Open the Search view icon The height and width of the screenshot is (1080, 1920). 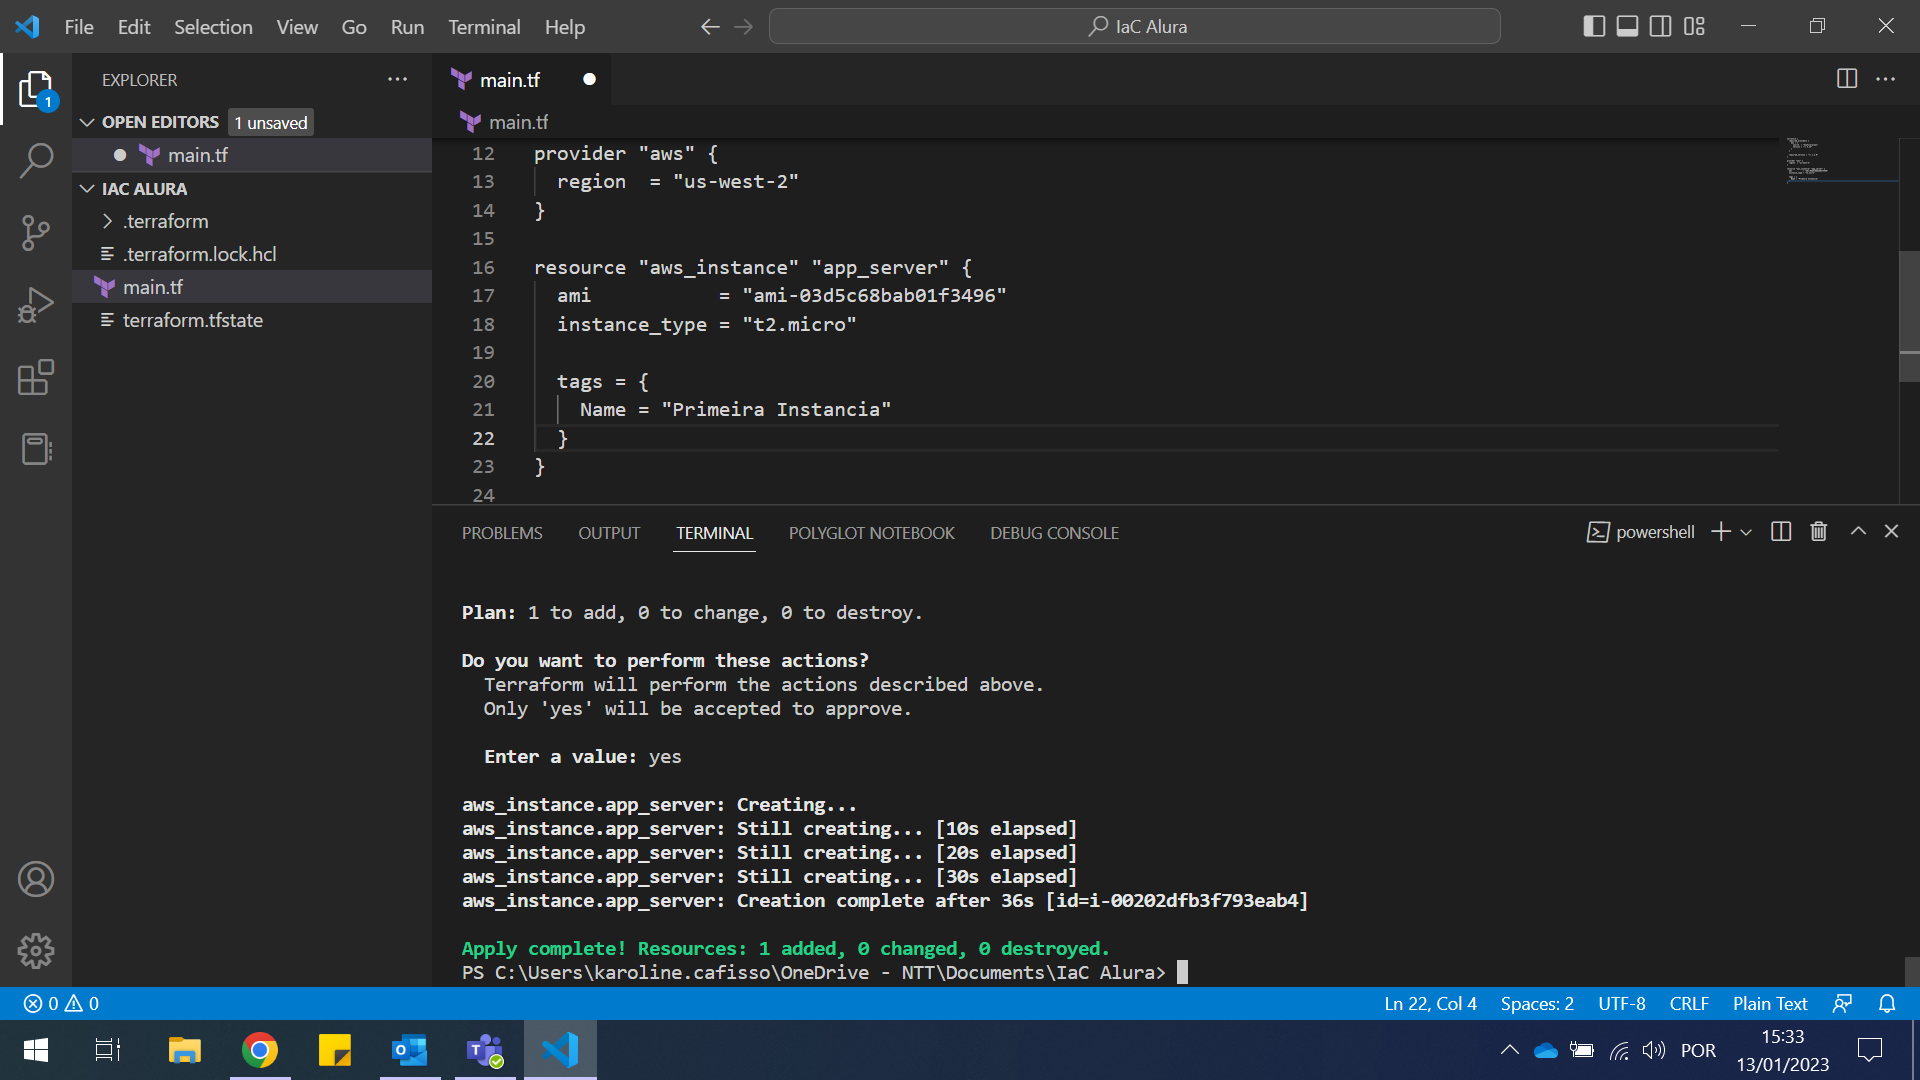(36, 160)
